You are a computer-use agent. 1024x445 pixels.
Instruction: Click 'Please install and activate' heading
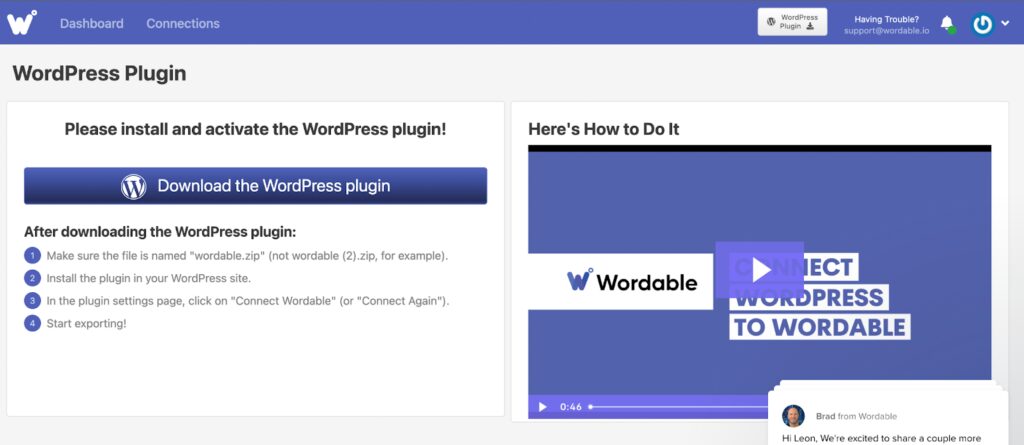tap(255, 129)
